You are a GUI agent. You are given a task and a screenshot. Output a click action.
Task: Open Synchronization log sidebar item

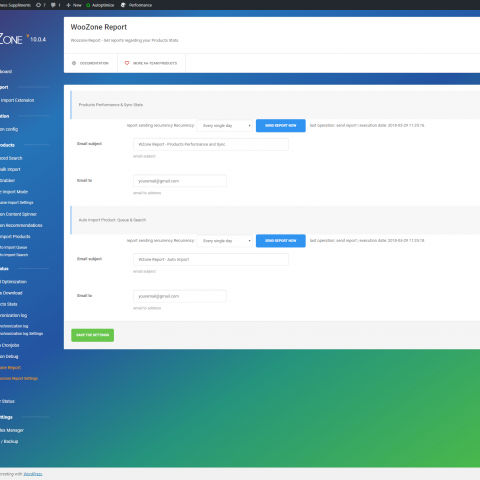(x=13, y=315)
